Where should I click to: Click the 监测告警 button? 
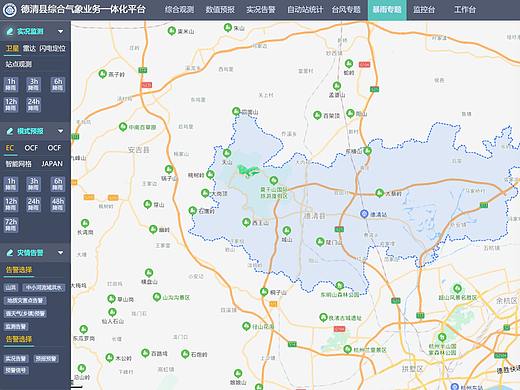[16, 326]
